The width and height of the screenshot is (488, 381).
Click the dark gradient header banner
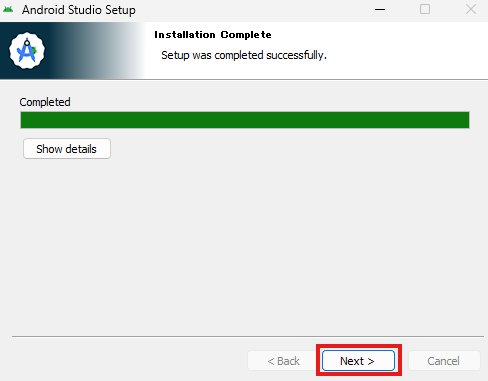pyautogui.click(x=72, y=51)
